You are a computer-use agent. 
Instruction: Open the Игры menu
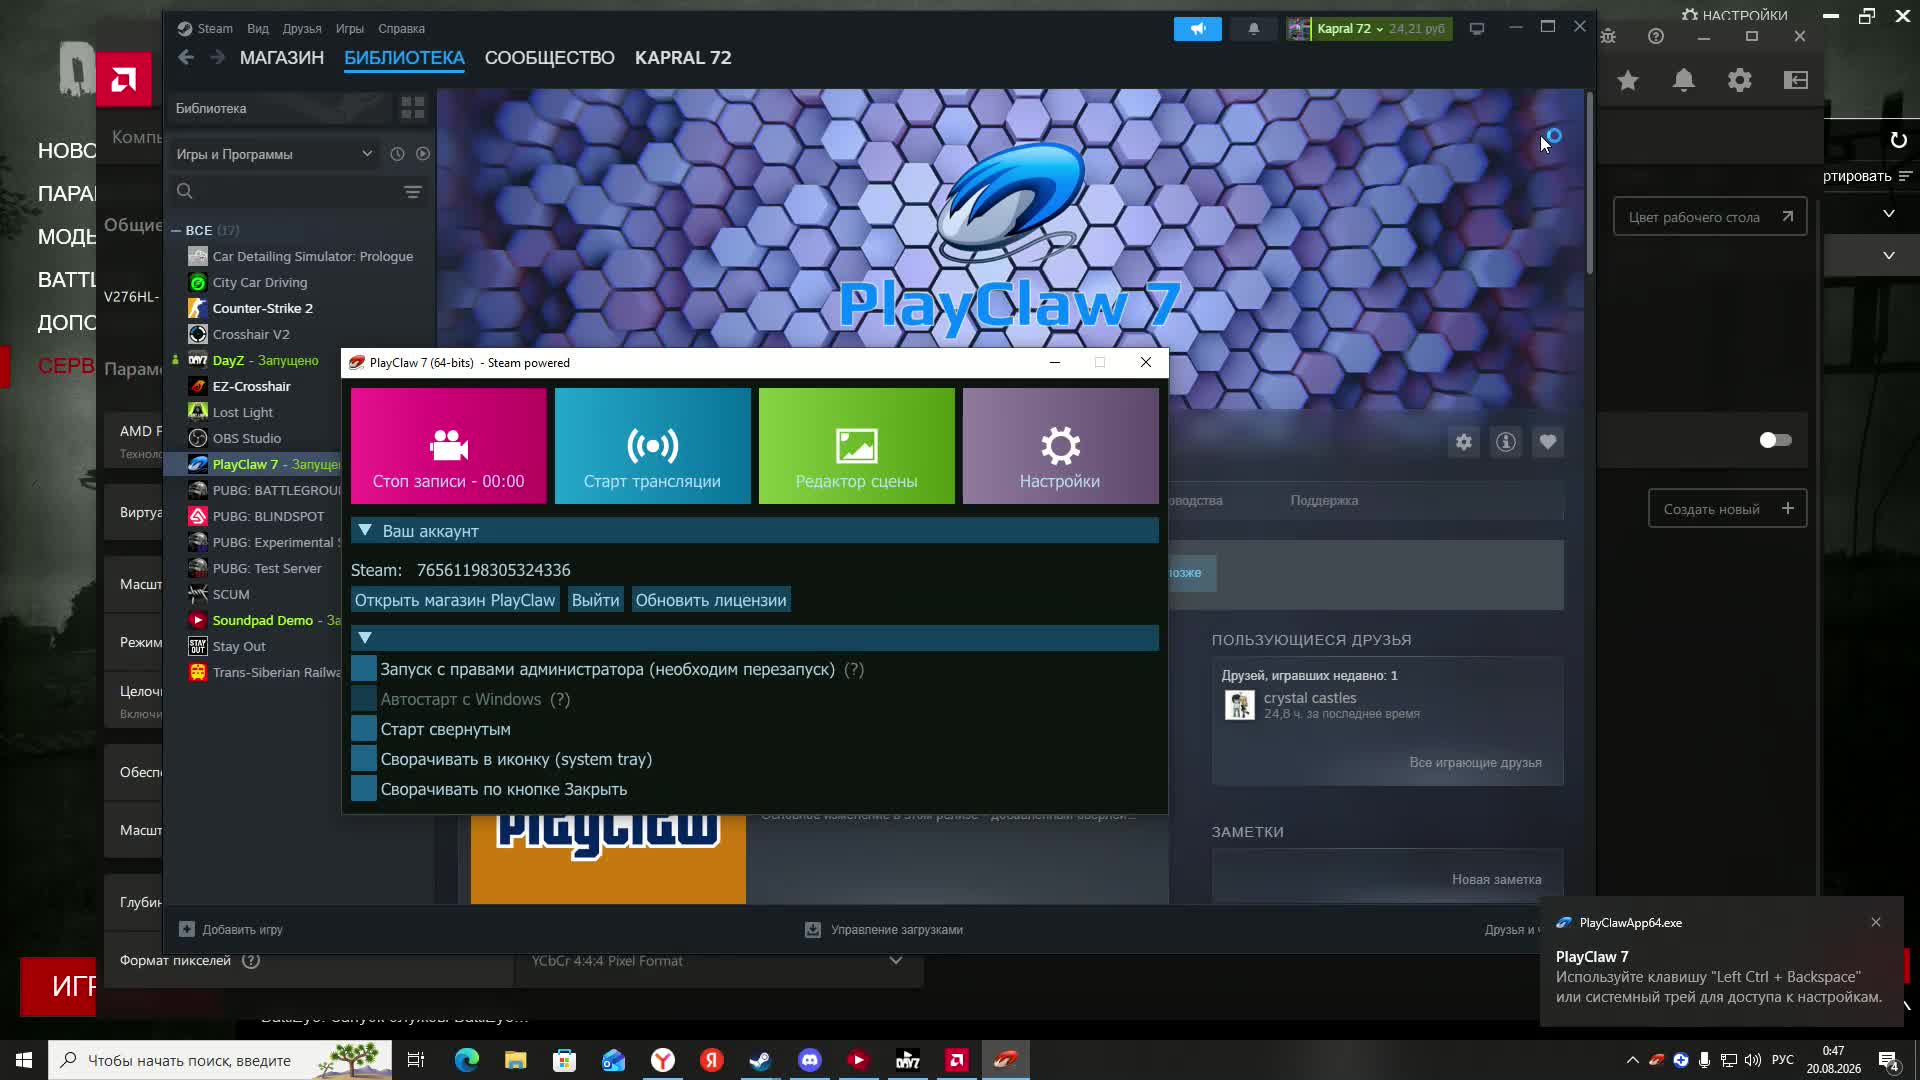point(350,29)
